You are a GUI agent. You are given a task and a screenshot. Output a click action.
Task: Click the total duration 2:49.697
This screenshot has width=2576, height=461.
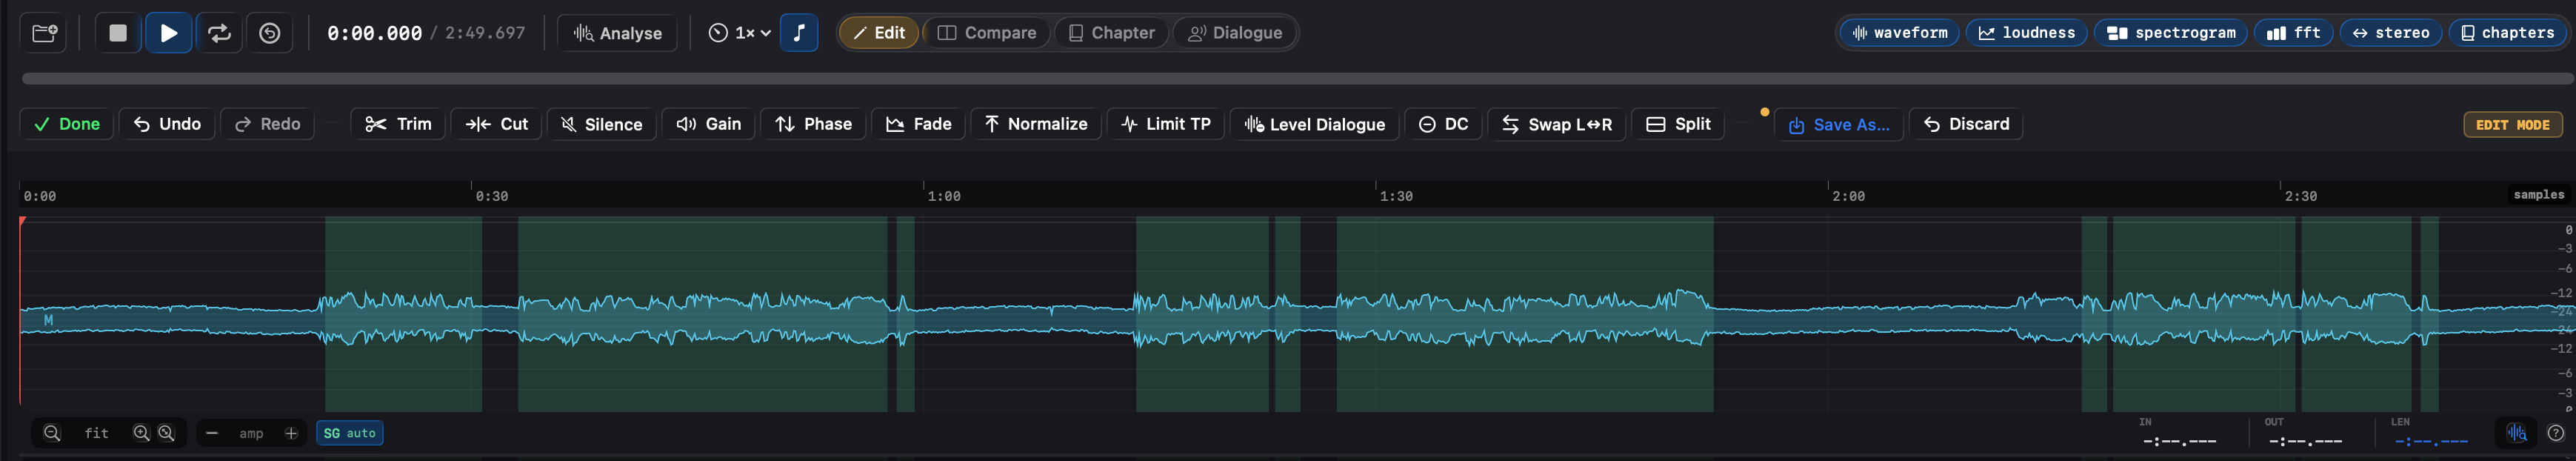[485, 33]
